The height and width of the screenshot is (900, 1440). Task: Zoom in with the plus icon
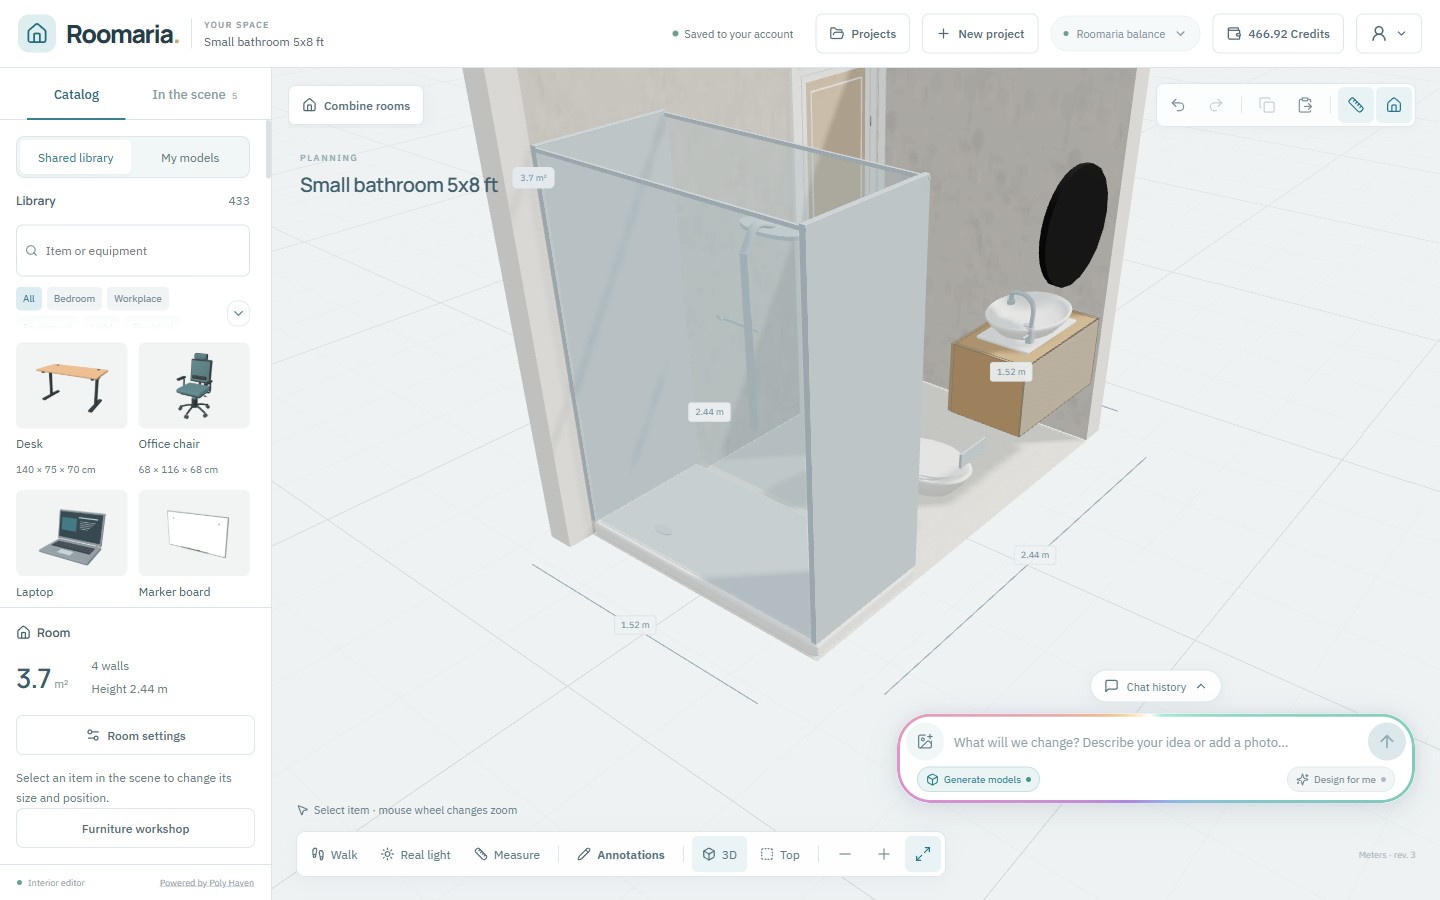[x=884, y=854]
